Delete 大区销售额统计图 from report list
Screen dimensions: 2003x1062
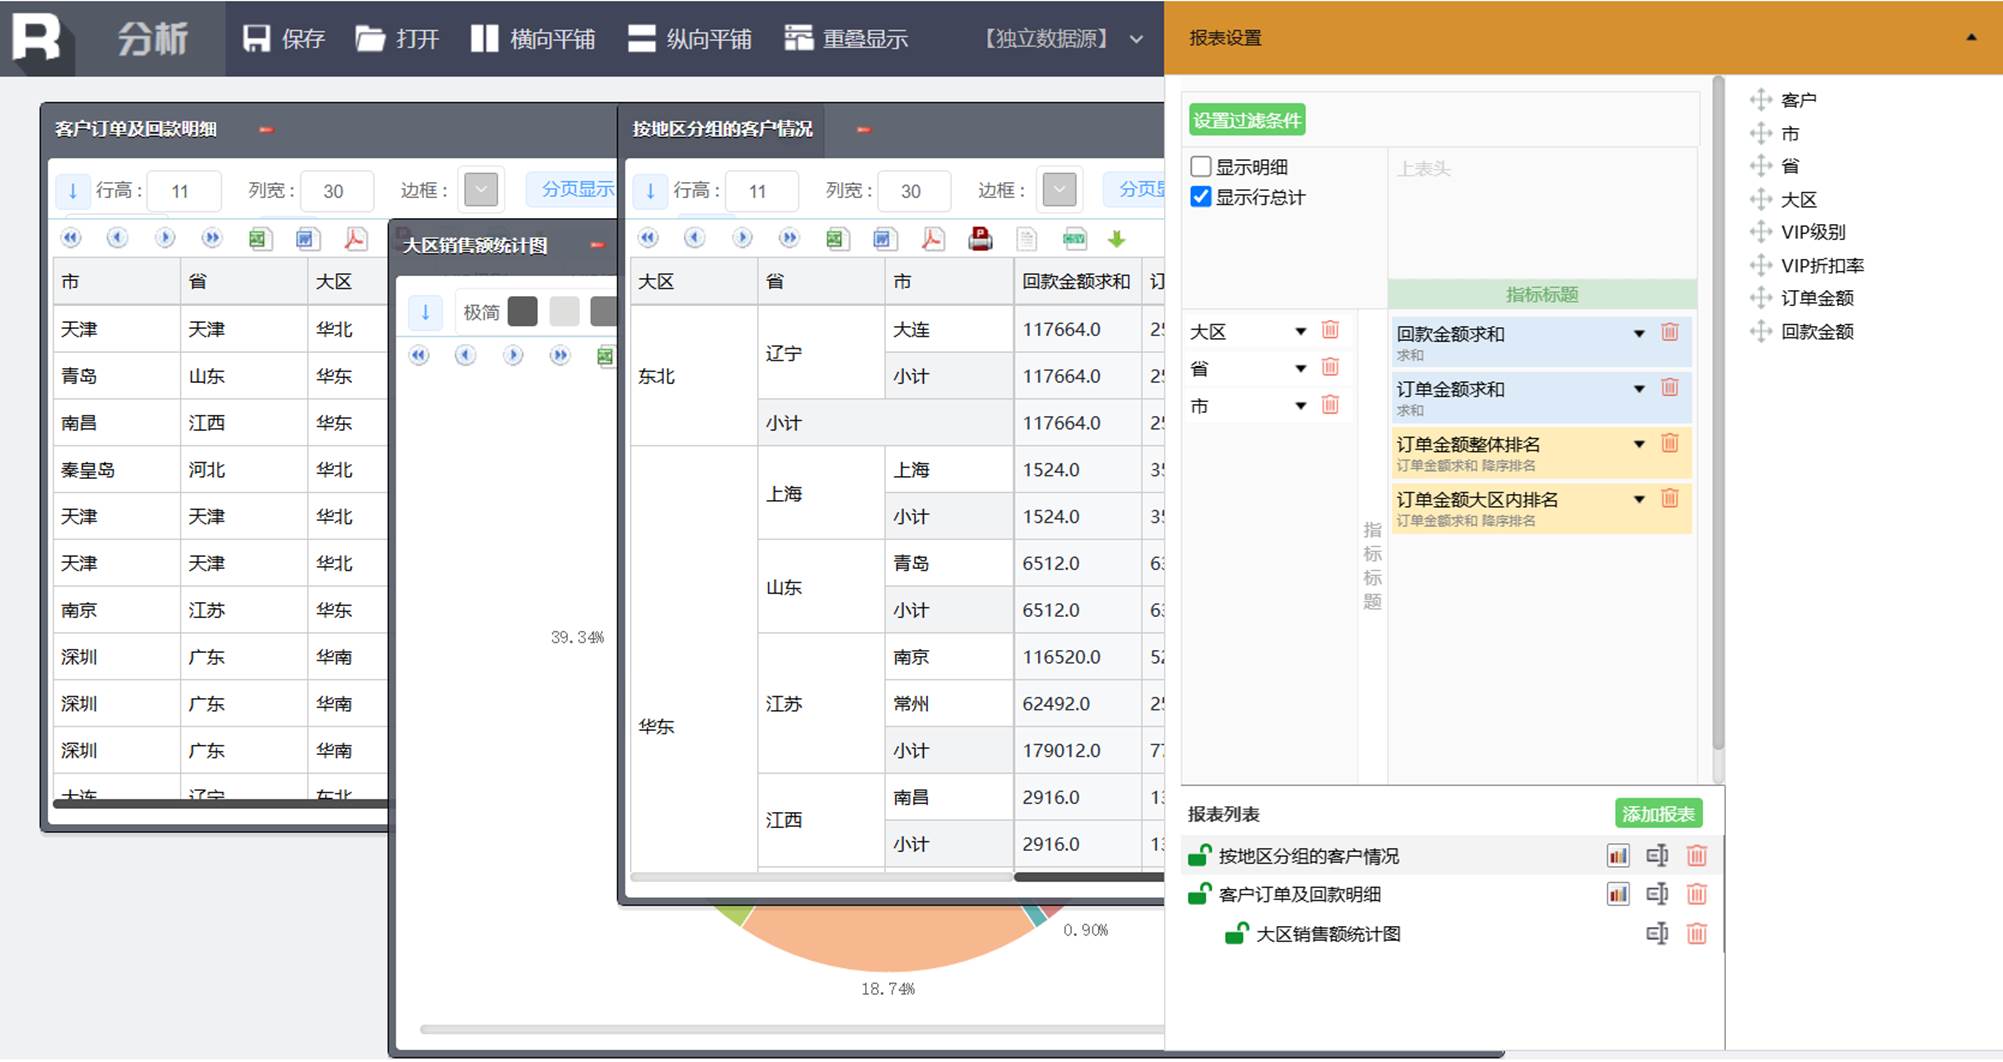pos(1697,934)
